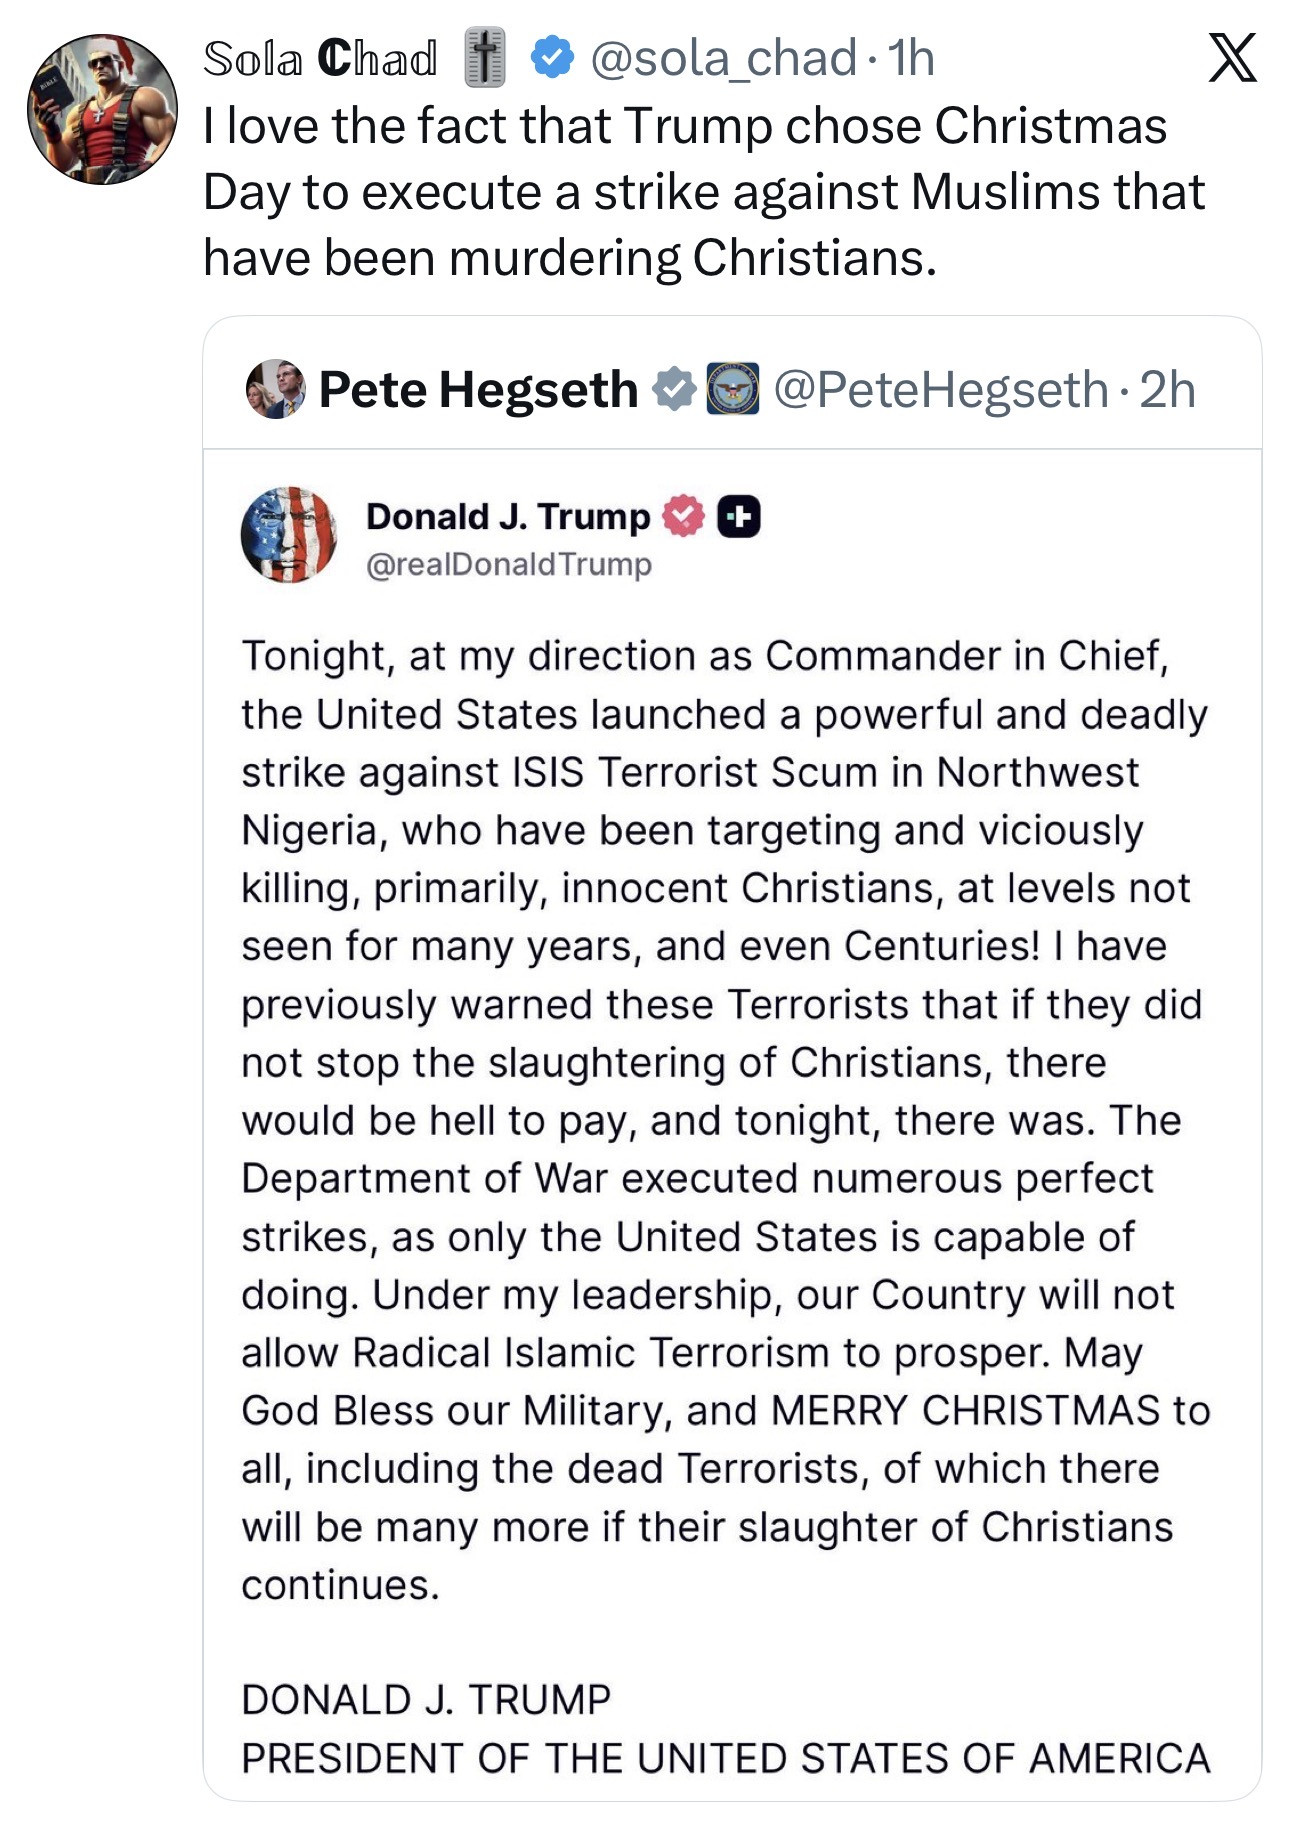Open the Donald J. Trump display name
The image size is (1290, 1824).
(508, 516)
